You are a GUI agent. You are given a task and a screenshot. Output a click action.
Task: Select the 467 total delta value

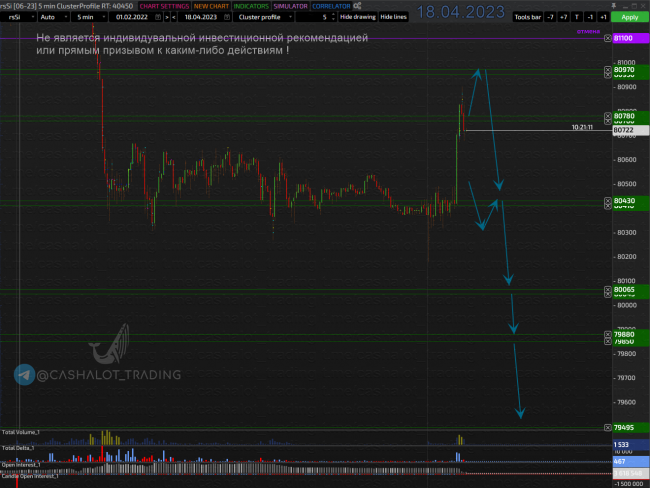pyautogui.click(x=631, y=461)
